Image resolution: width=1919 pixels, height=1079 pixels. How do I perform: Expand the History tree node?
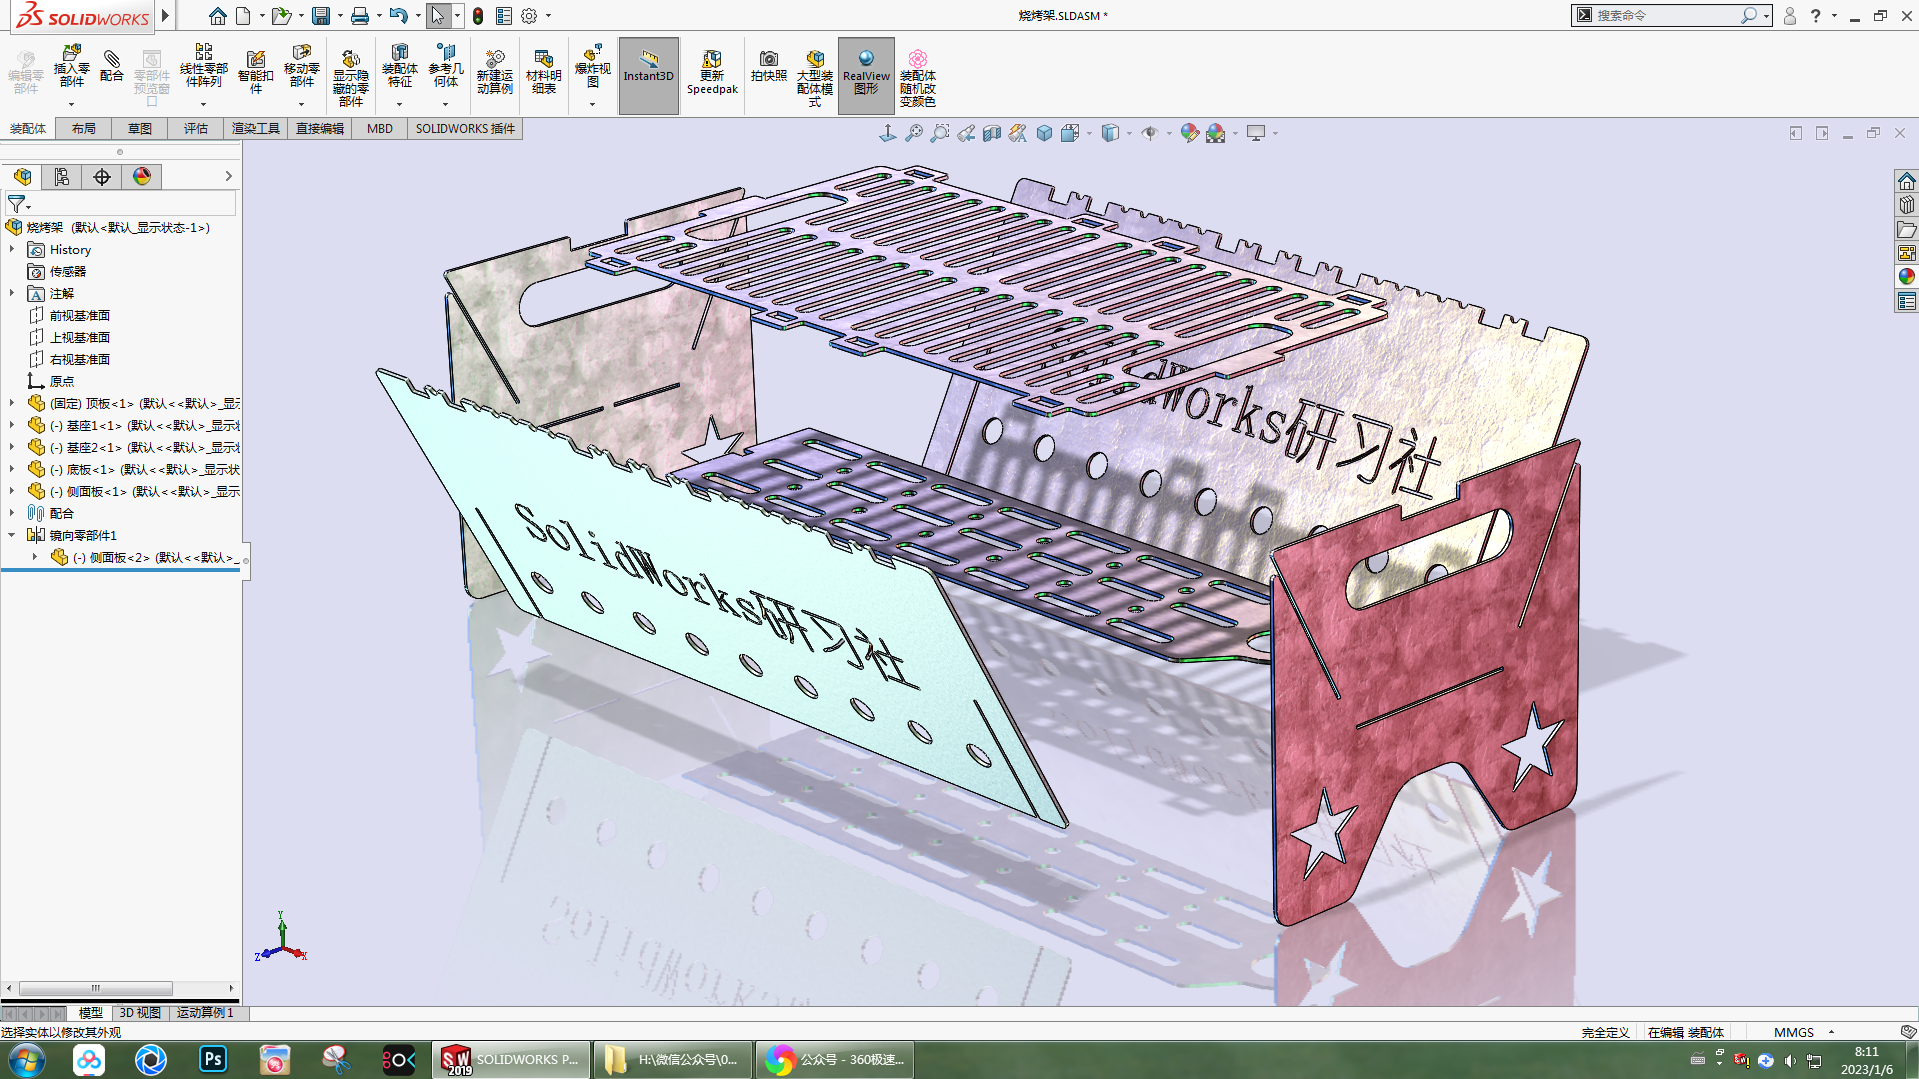pos(12,249)
